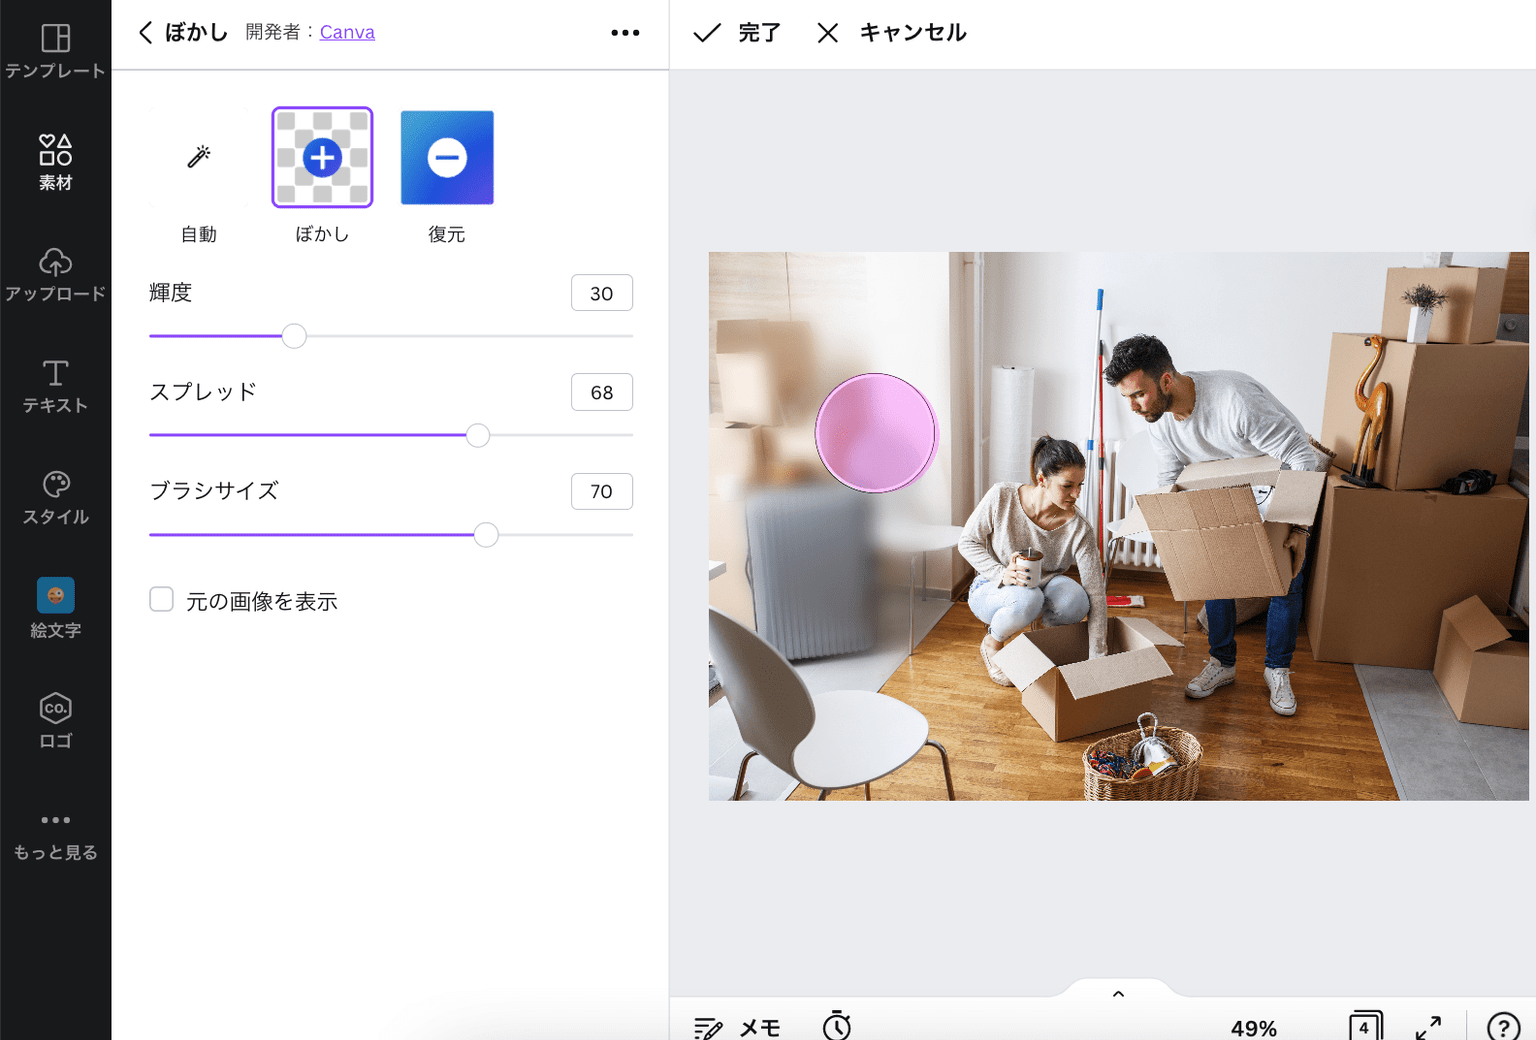Expand the page panel with the up chevron
Image resolution: width=1536 pixels, height=1040 pixels.
1118,994
